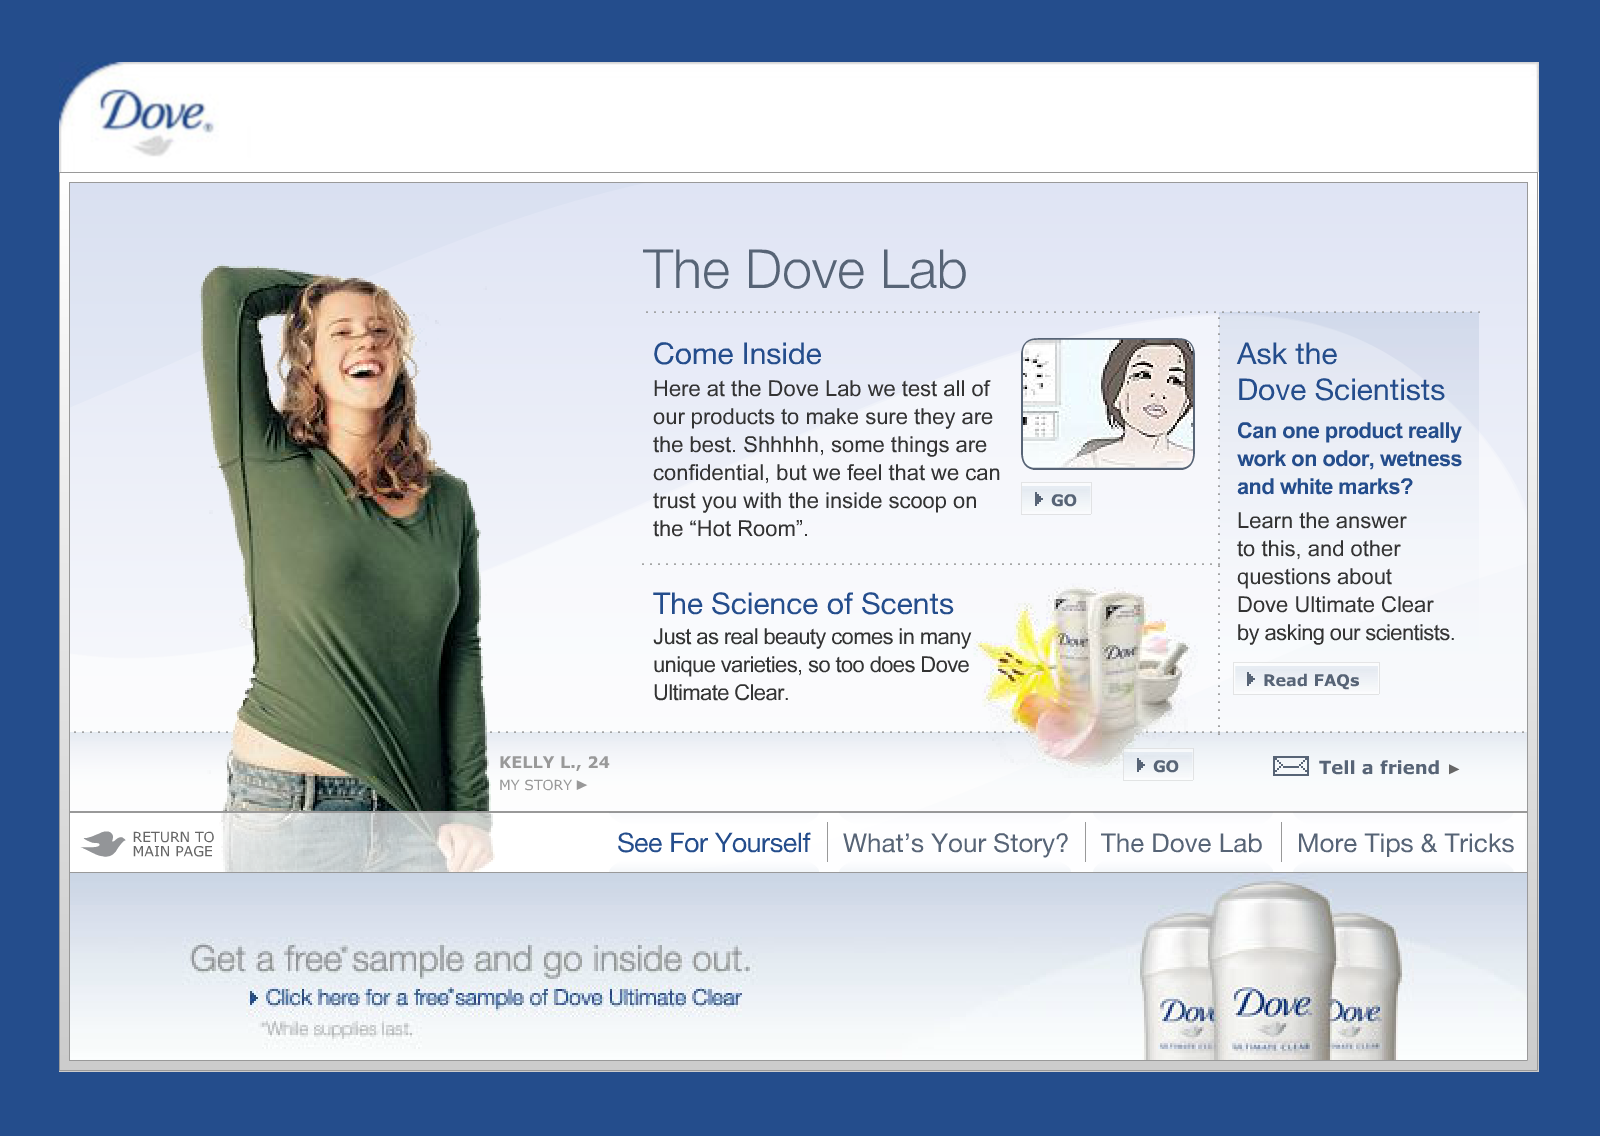Click 'Can one product really work on odor' question
The height and width of the screenshot is (1136, 1600).
click(x=1349, y=459)
